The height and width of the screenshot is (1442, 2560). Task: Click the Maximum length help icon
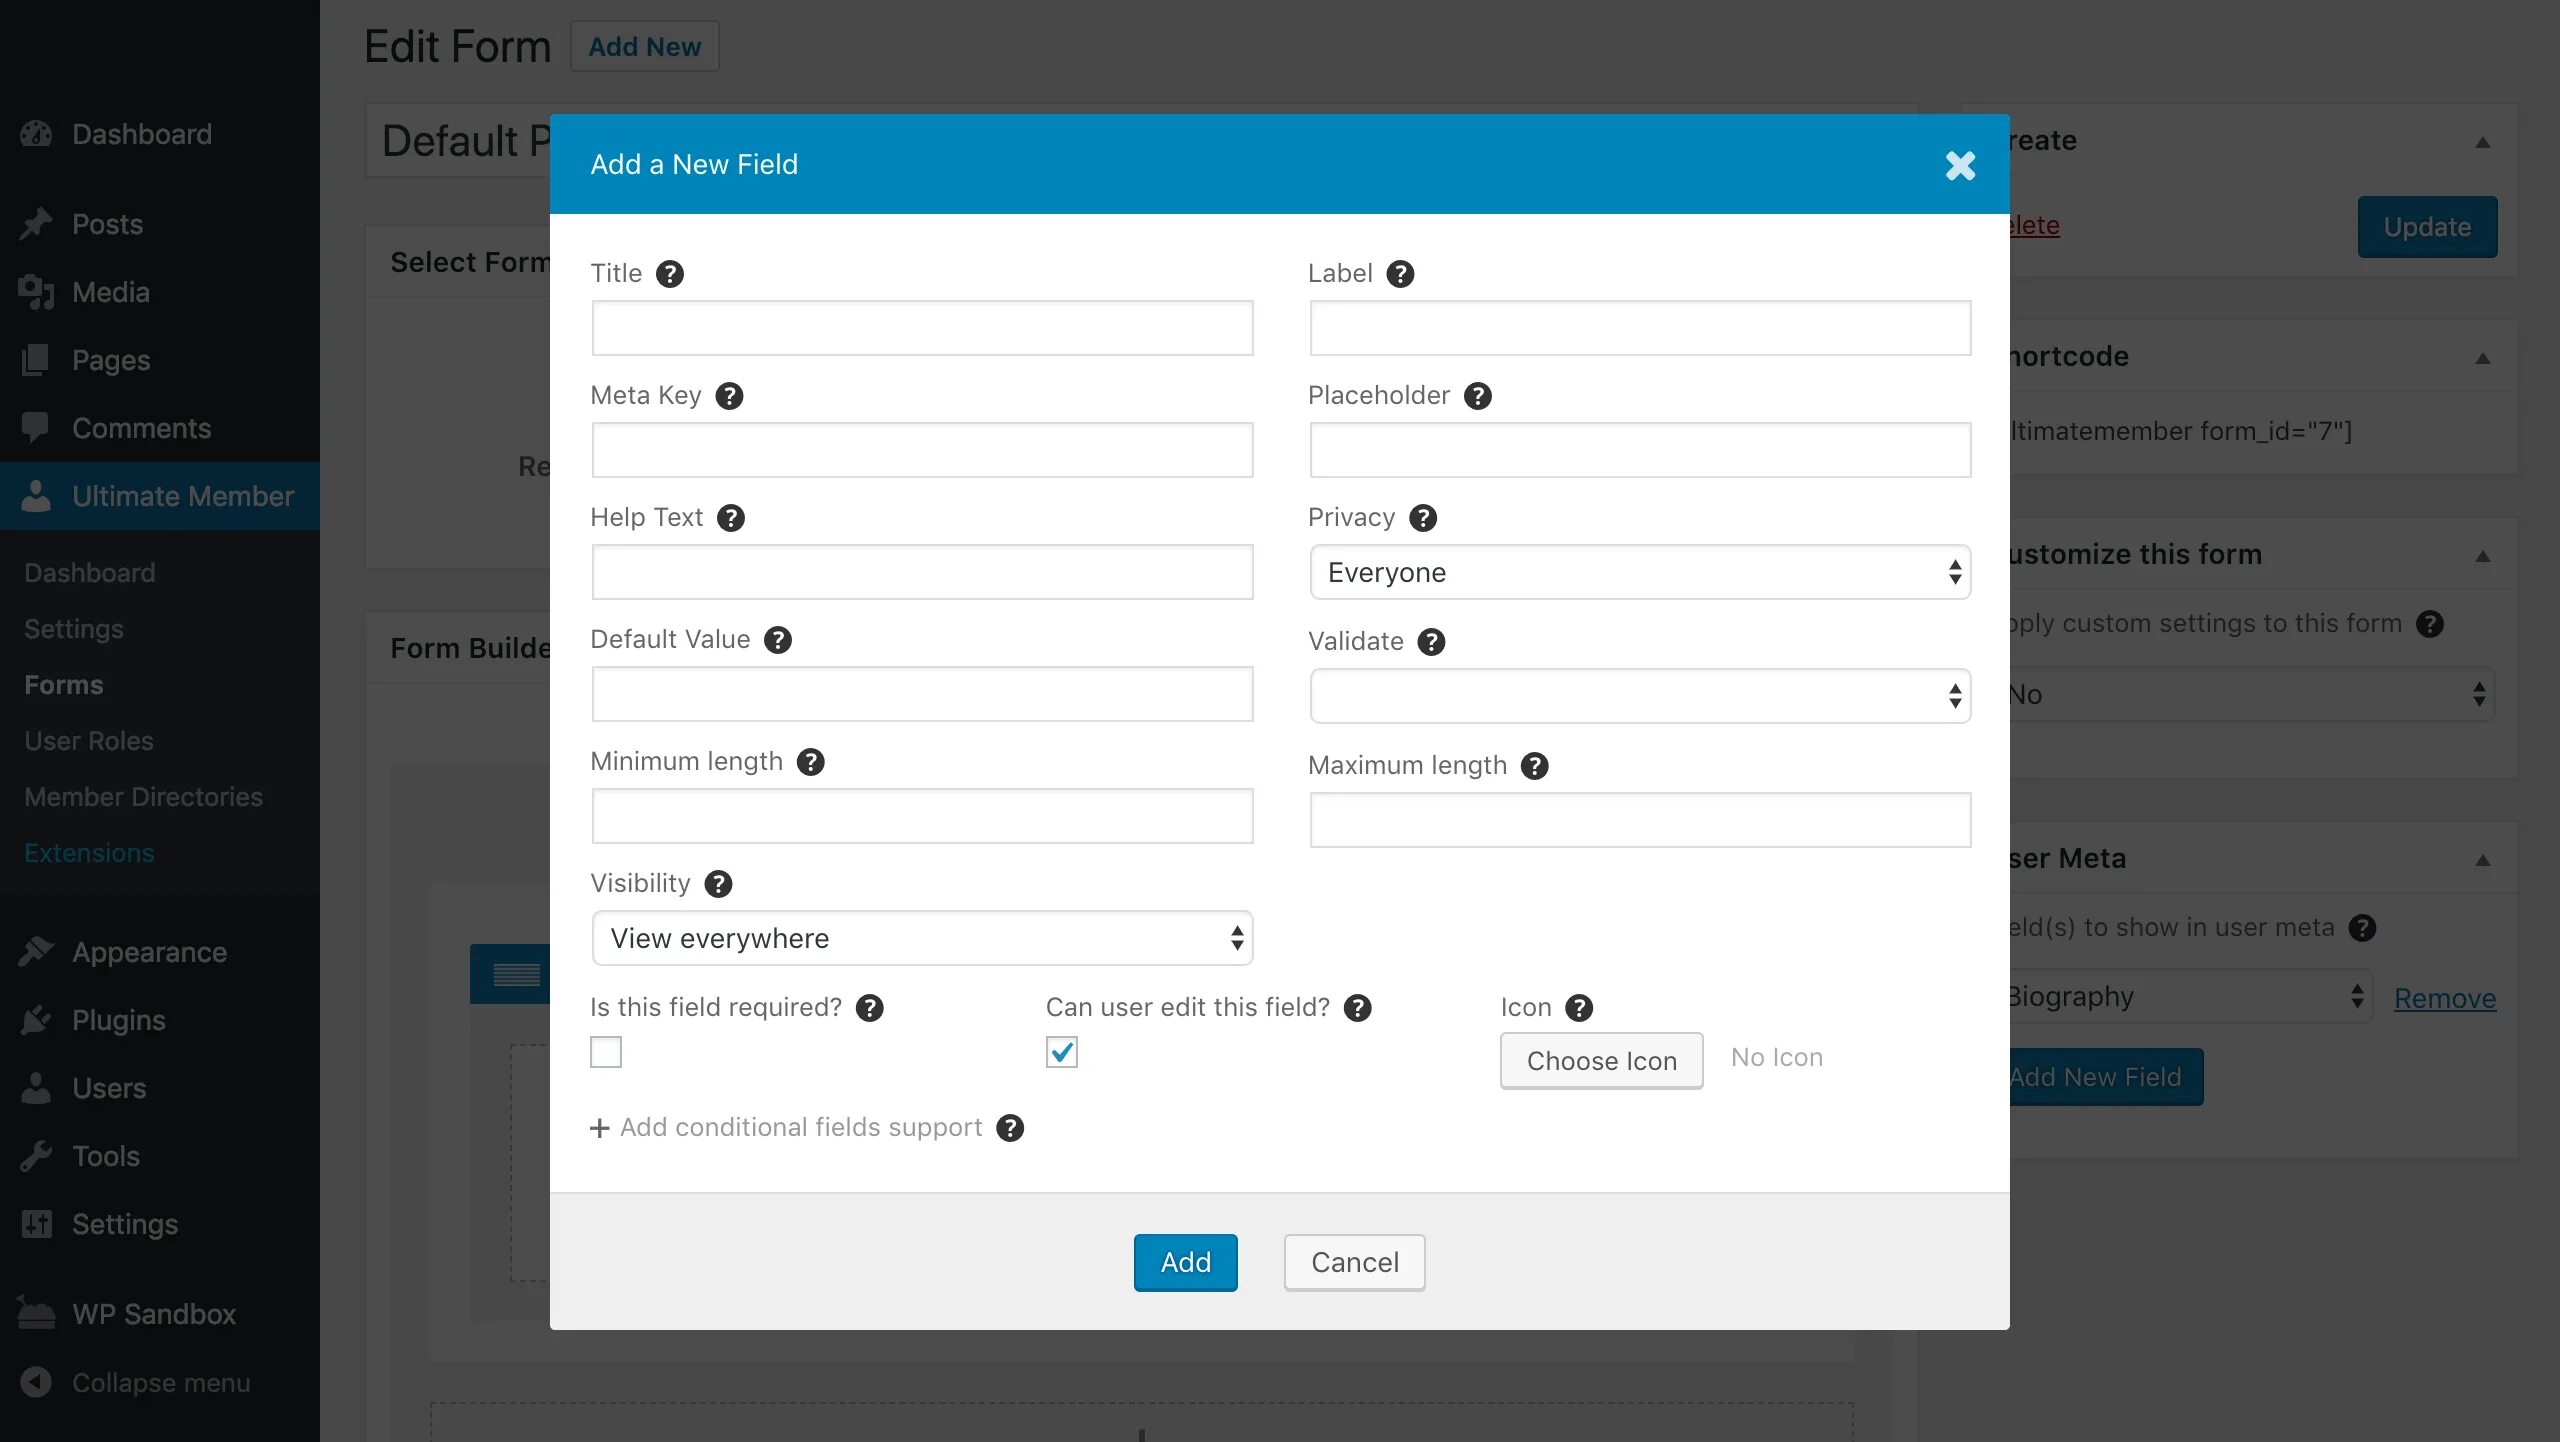click(x=1534, y=766)
